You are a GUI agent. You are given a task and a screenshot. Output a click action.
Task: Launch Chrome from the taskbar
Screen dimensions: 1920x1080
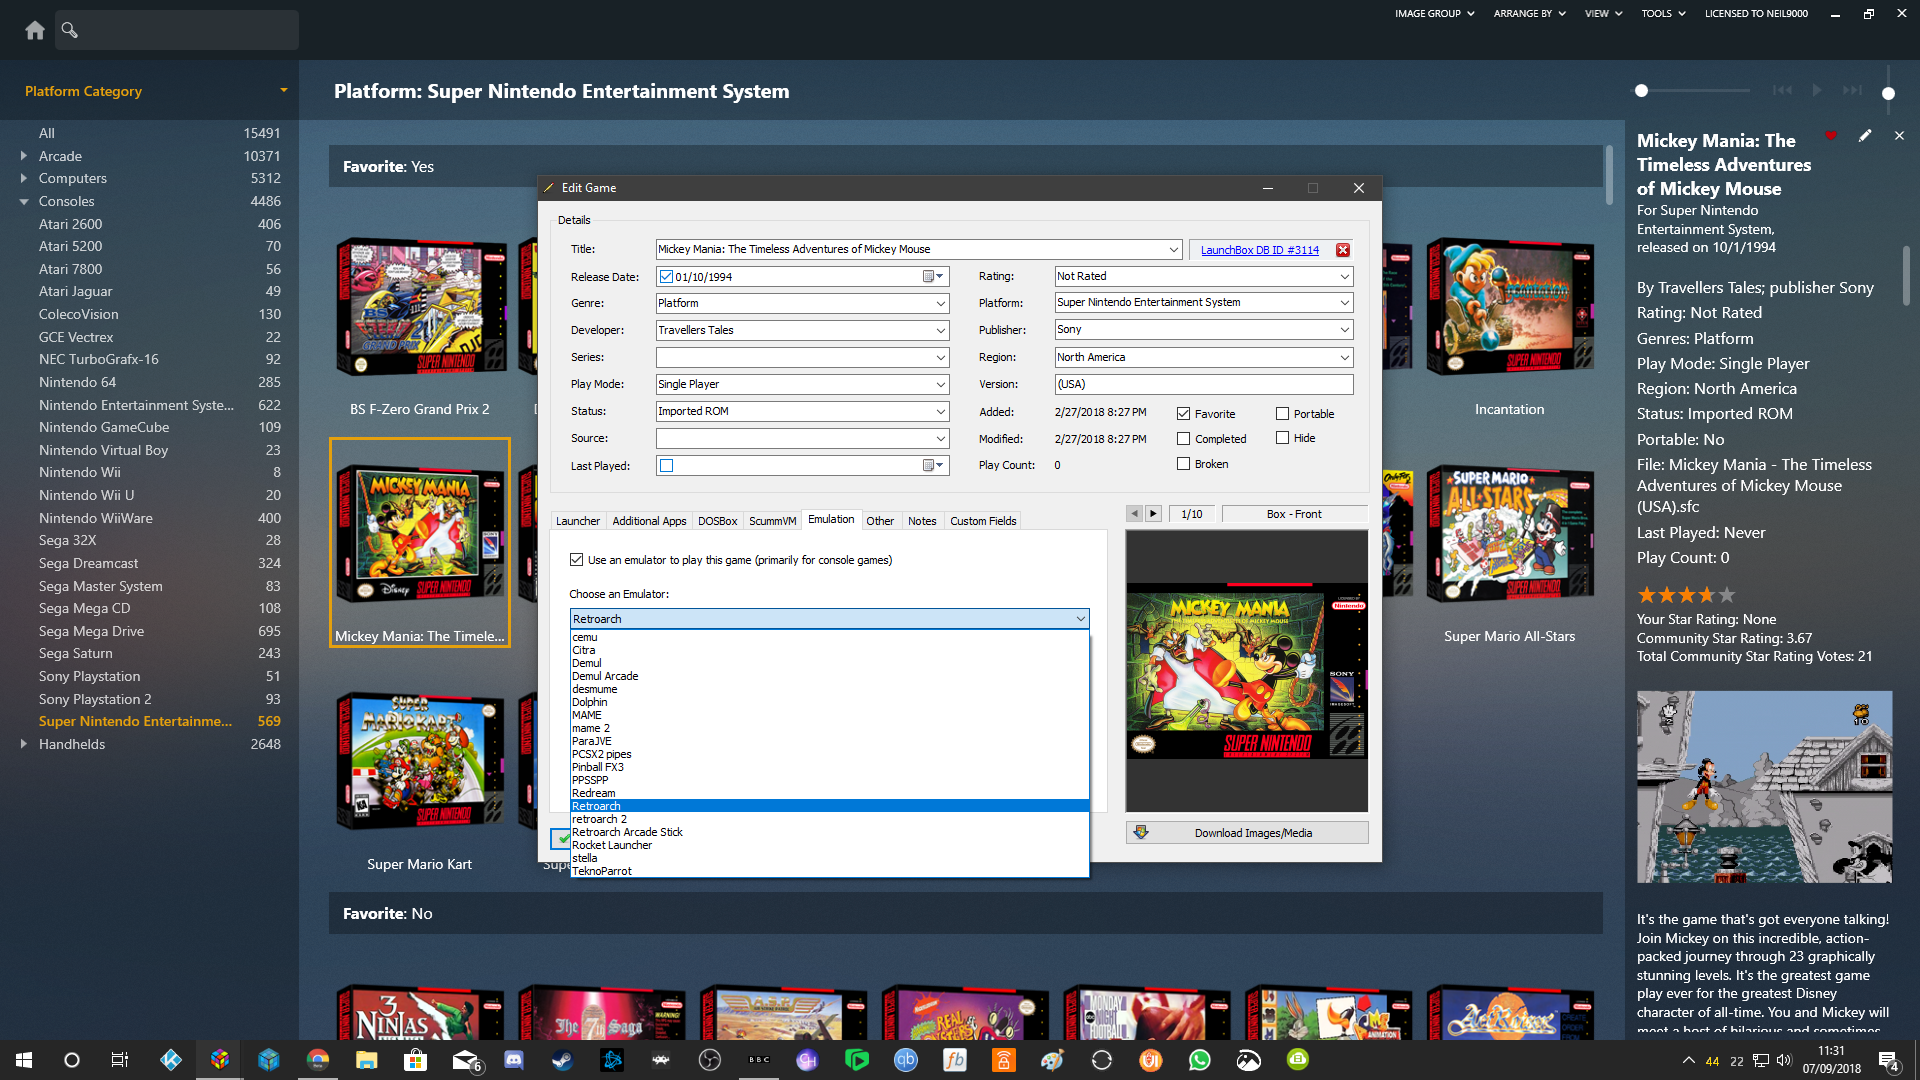coord(318,1060)
